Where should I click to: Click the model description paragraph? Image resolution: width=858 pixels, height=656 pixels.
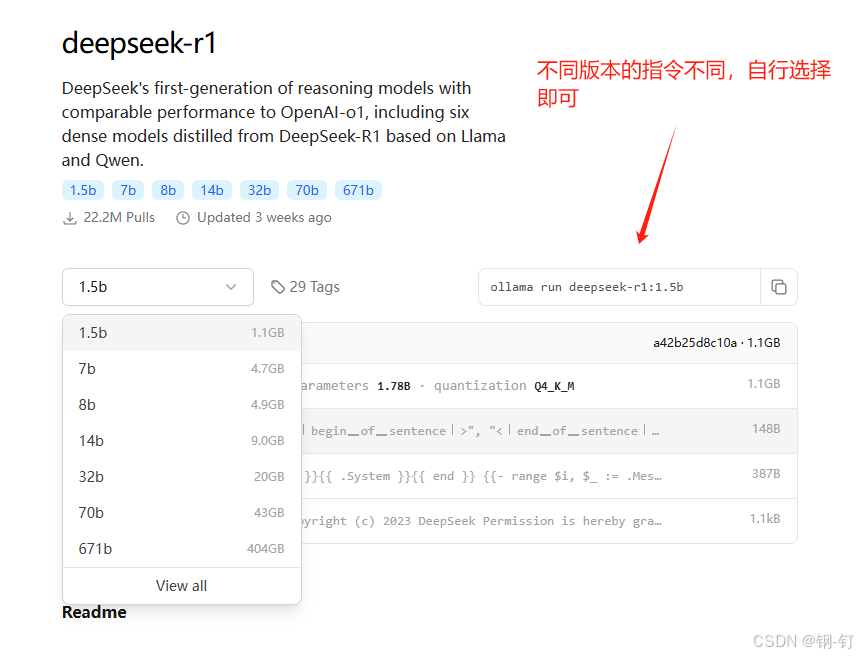(283, 124)
